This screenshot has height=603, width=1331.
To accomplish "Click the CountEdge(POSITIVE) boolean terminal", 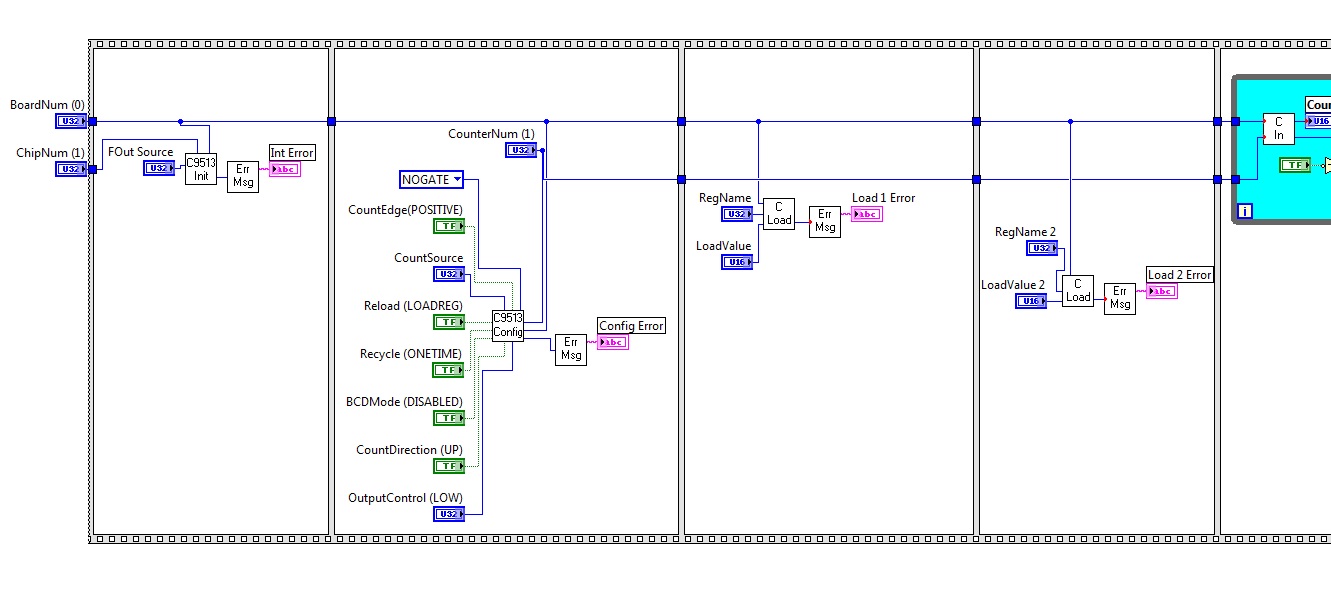I will click(448, 226).
